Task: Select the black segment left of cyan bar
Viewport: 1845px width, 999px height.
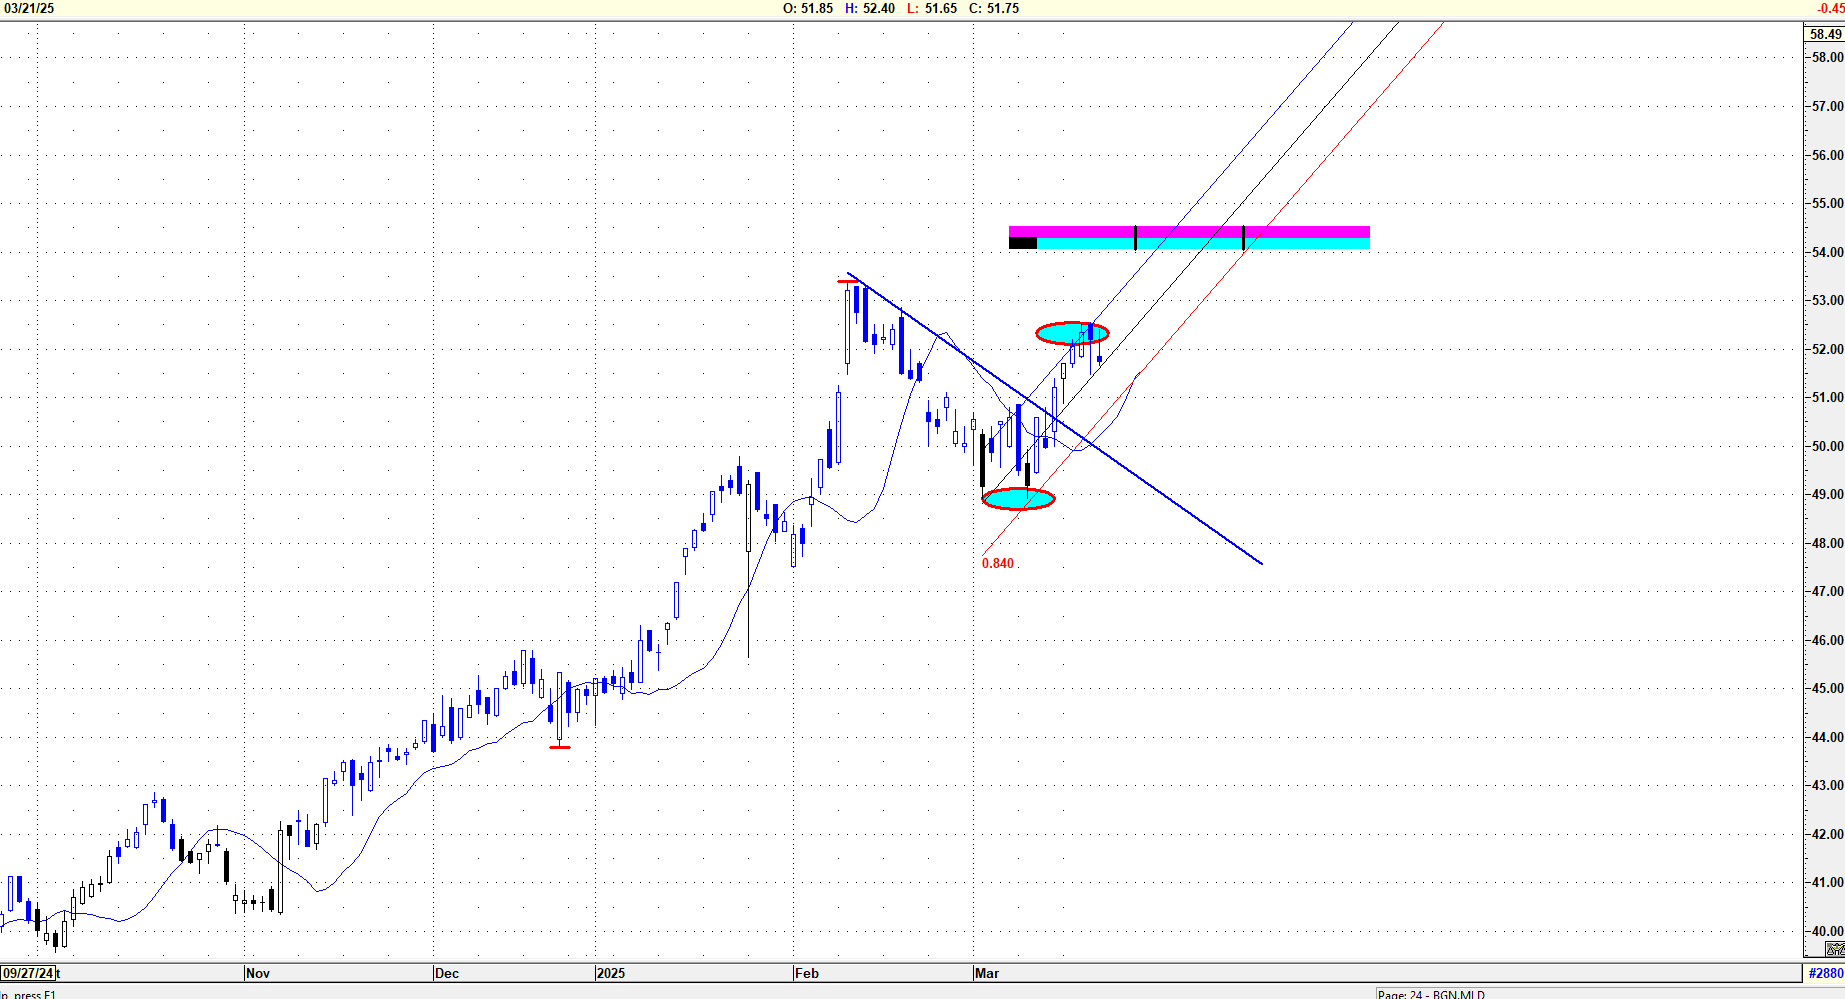Action: point(1023,243)
